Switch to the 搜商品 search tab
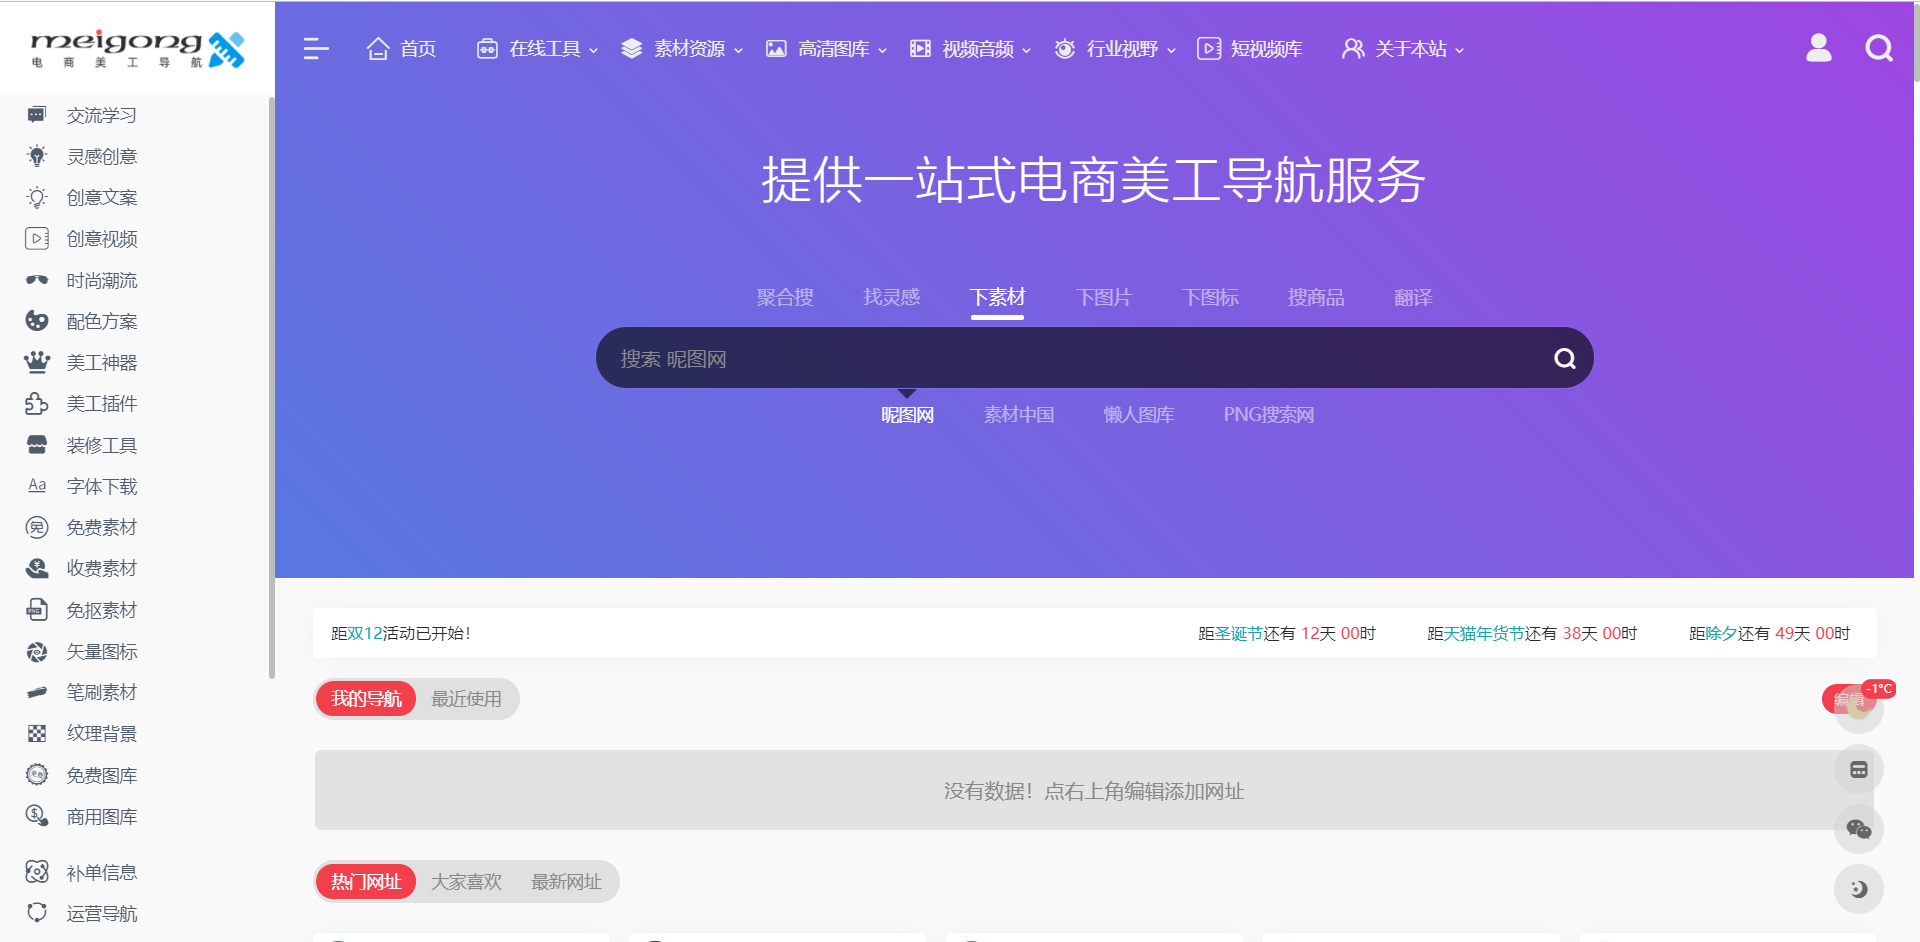 pos(1316,297)
